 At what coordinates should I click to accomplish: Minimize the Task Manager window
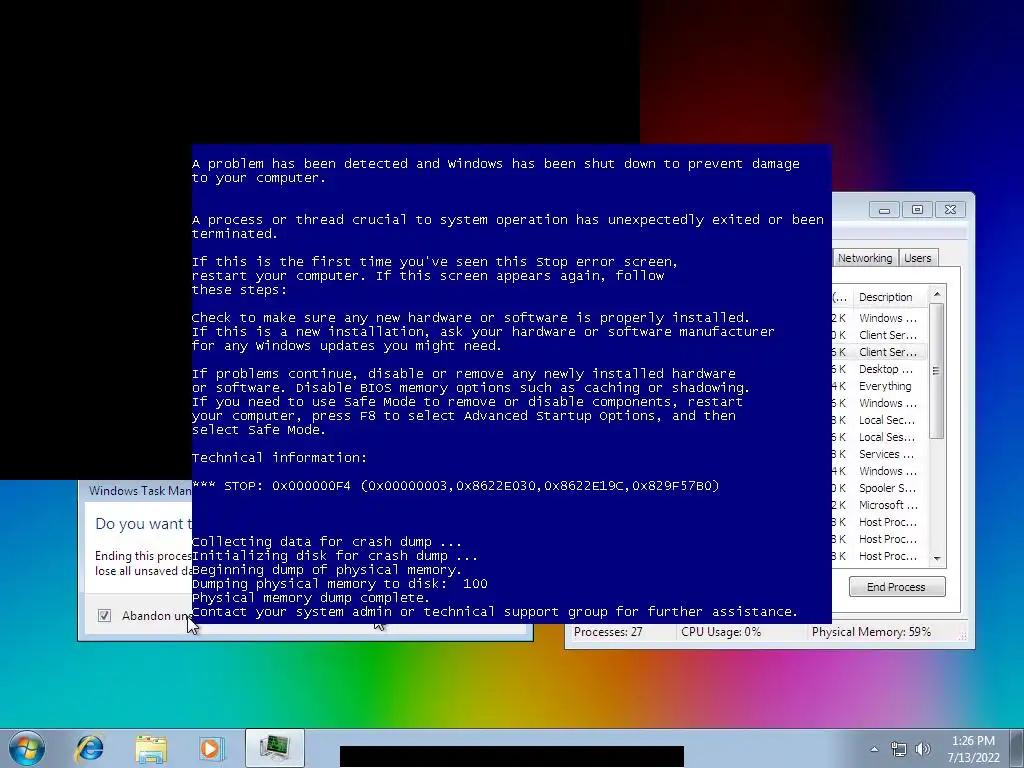point(884,210)
